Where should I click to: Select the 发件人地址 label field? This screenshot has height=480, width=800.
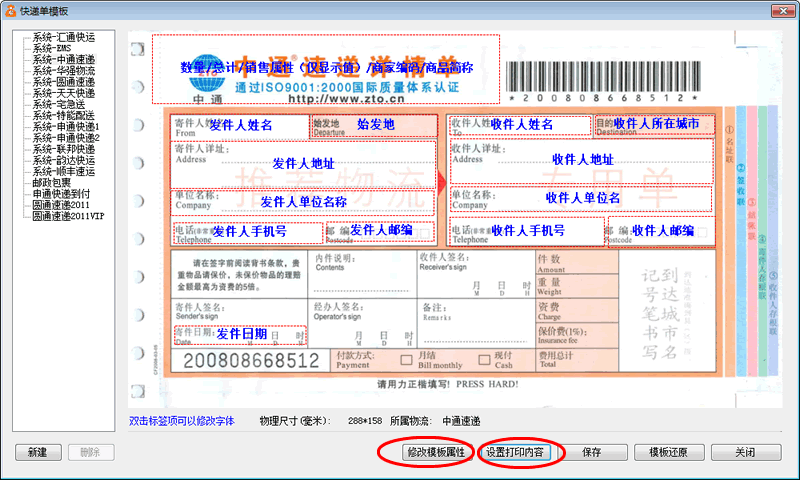coord(303,164)
